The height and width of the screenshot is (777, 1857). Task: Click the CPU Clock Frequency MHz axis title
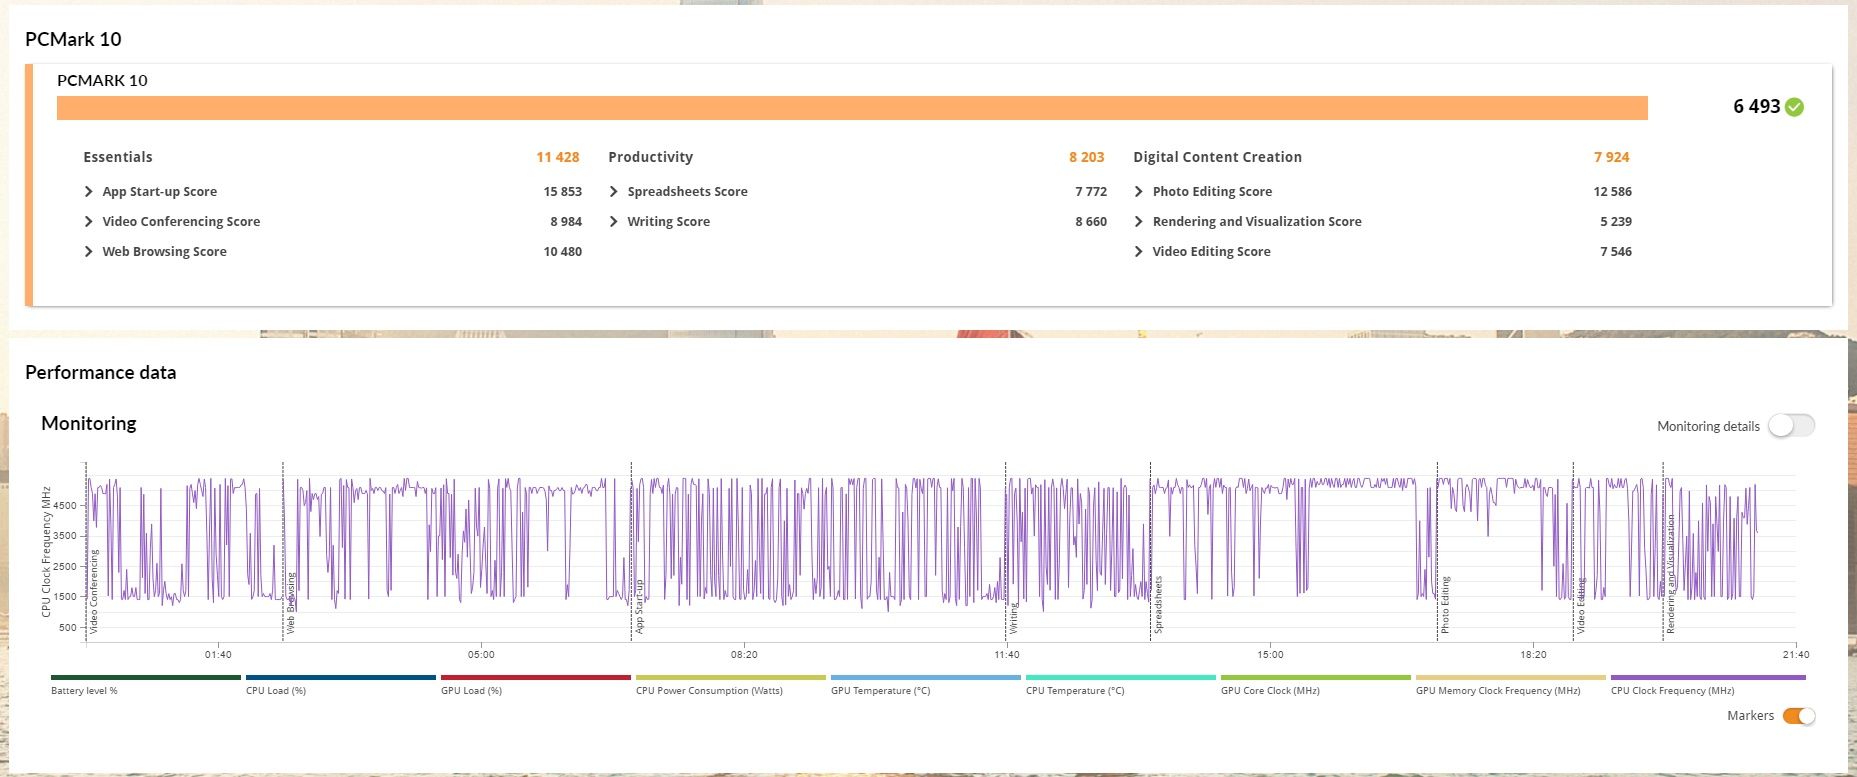pyautogui.click(x=46, y=552)
